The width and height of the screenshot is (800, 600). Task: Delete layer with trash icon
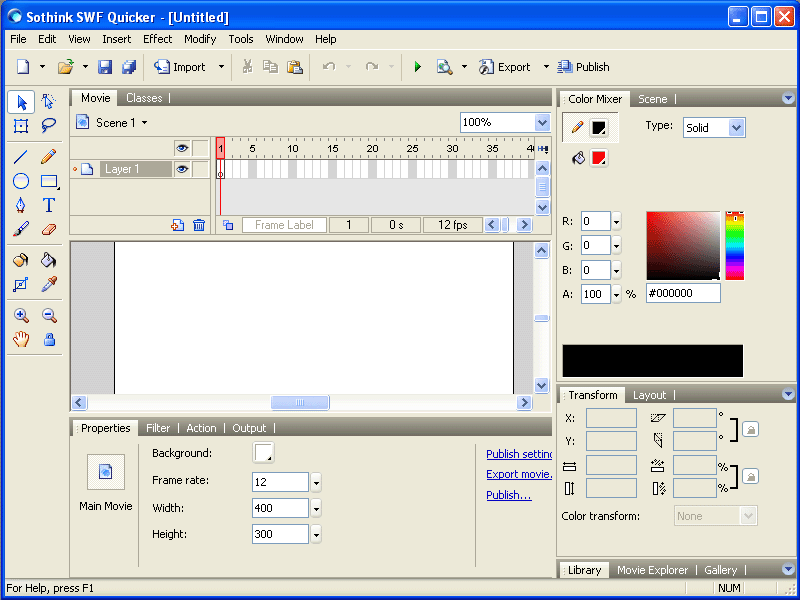199,225
